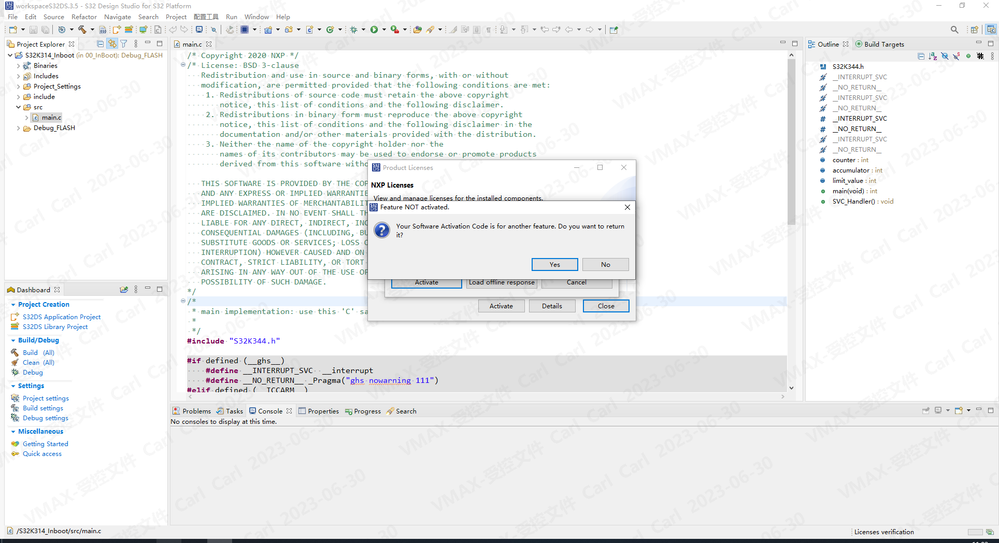999x543 pixels.
Task: Close the Feature NOT activated dialog
Action: coord(627,207)
